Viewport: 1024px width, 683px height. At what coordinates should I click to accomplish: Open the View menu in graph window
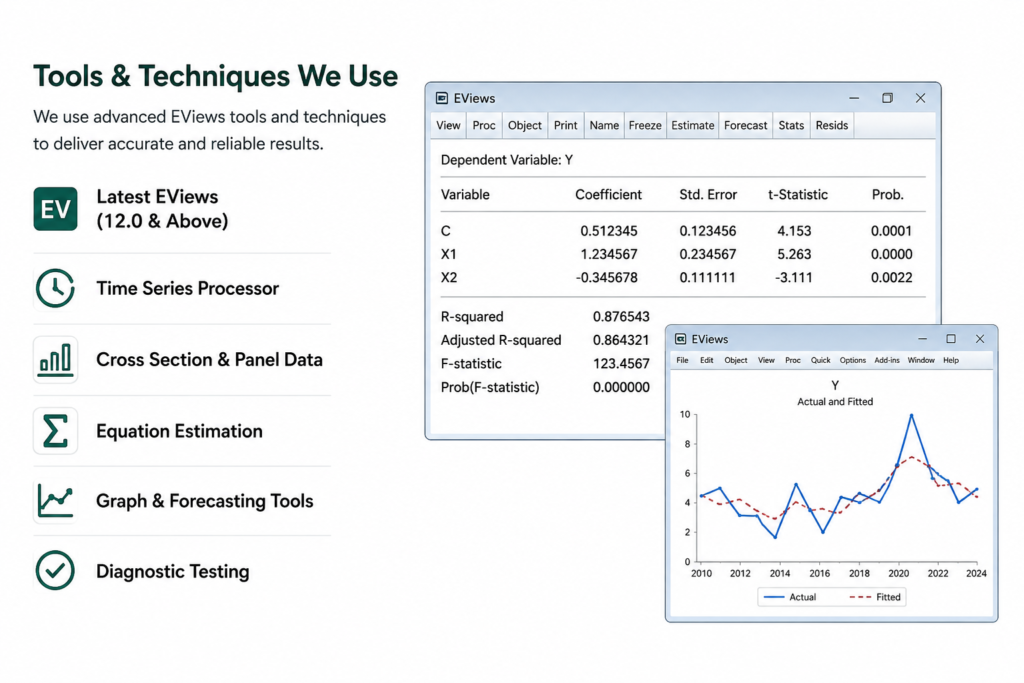point(766,360)
